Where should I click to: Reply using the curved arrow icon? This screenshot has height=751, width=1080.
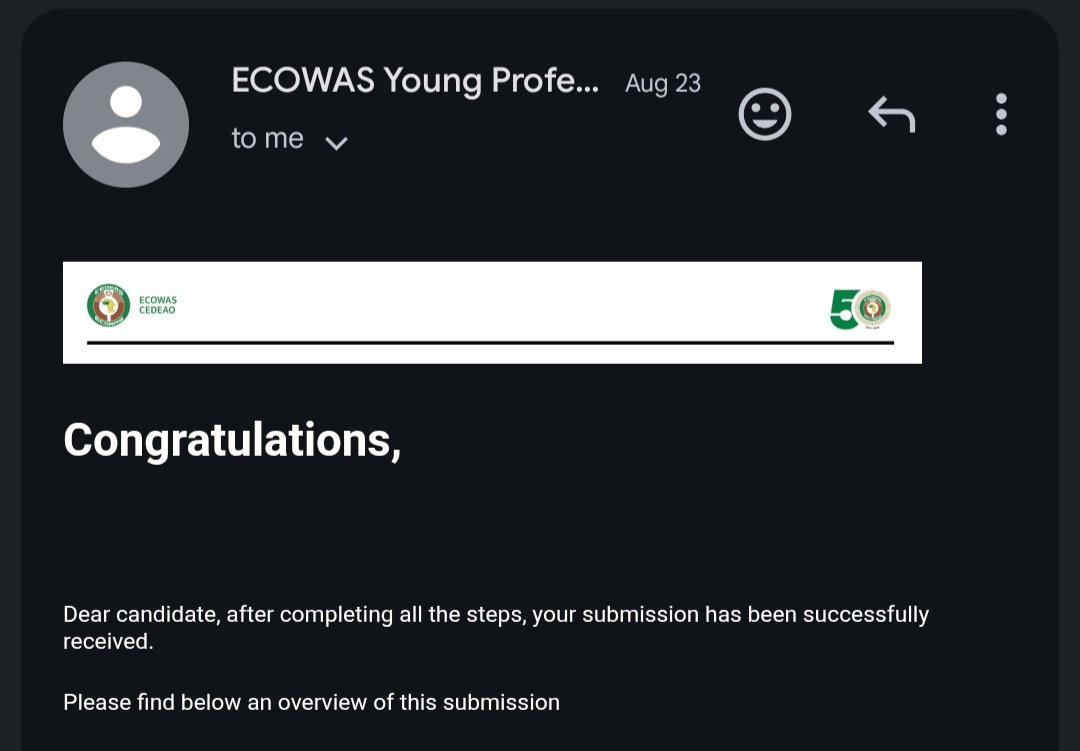point(892,114)
